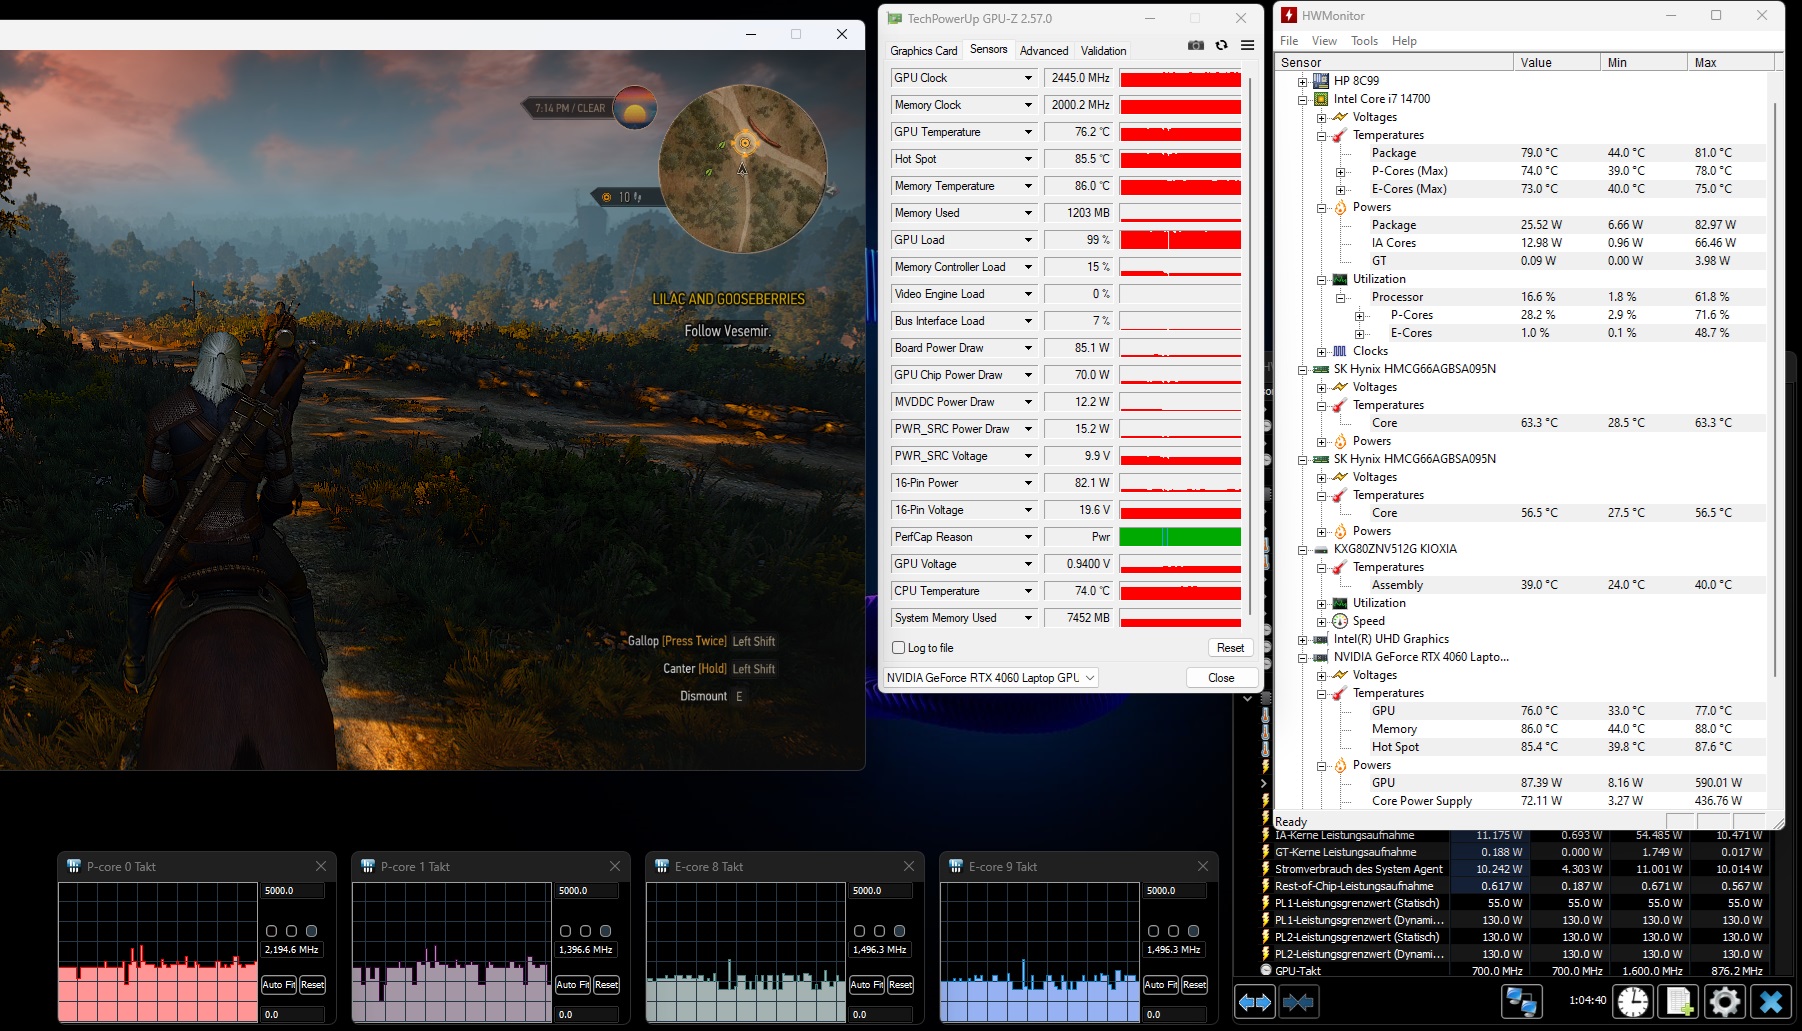Click the 0.0 minimum field in E-core 9 Takt
This screenshot has width=1802, height=1031.
pyautogui.click(x=1175, y=1014)
